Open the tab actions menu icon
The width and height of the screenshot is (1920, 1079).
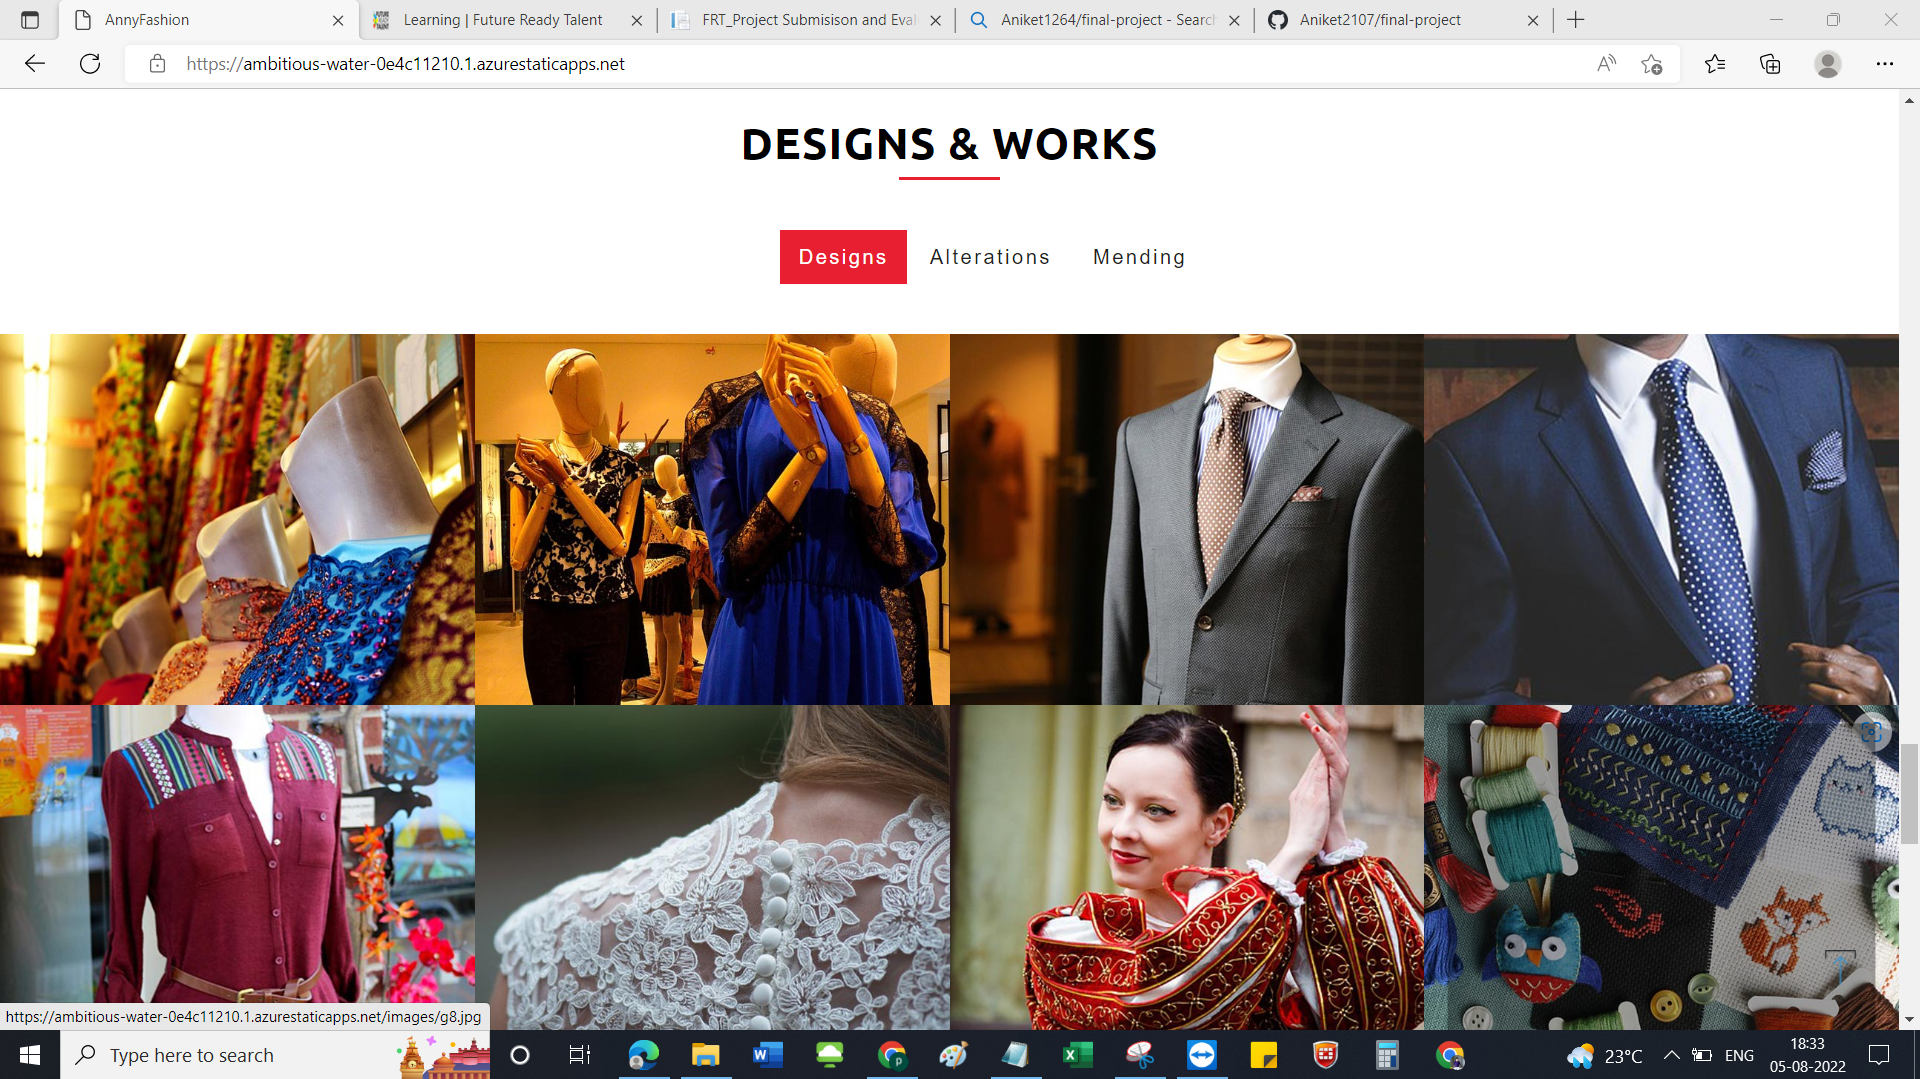tap(30, 20)
